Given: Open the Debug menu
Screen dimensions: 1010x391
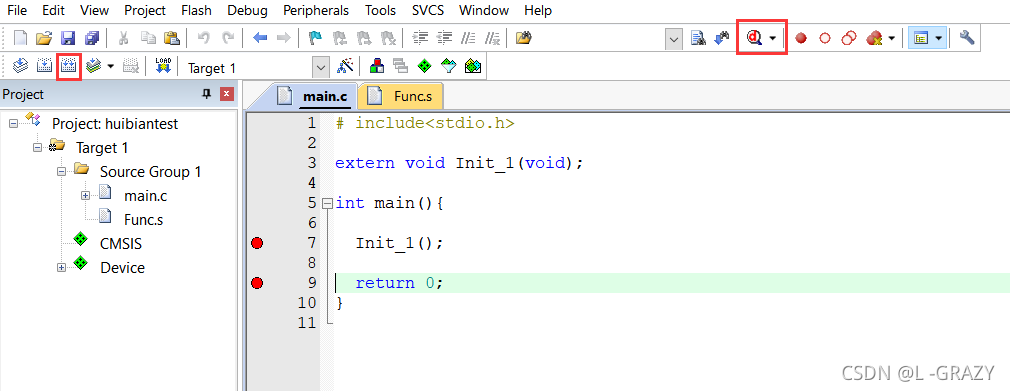Looking at the screenshot, I should [248, 10].
